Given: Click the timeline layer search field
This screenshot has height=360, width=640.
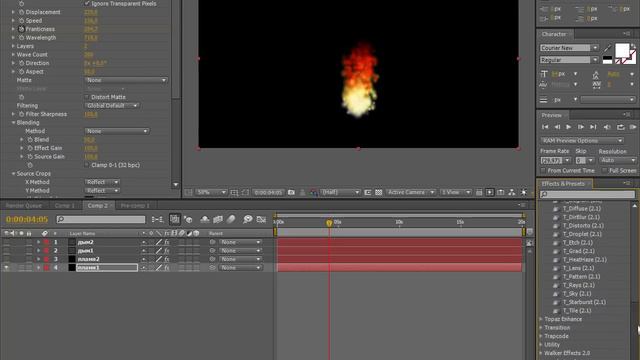Looking at the screenshot, I should point(101,220).
